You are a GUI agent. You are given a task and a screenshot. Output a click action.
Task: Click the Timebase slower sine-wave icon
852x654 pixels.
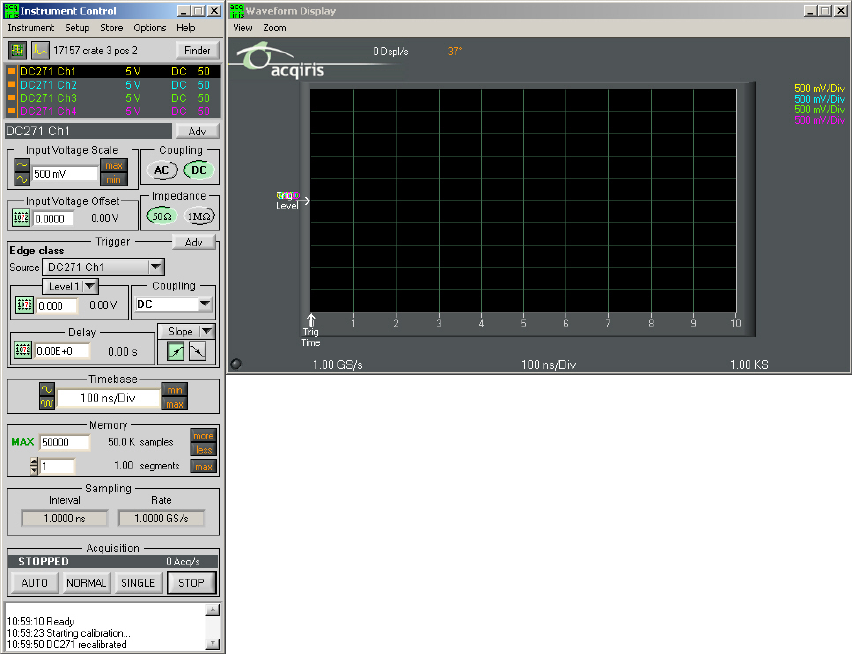tap(45, 390)
